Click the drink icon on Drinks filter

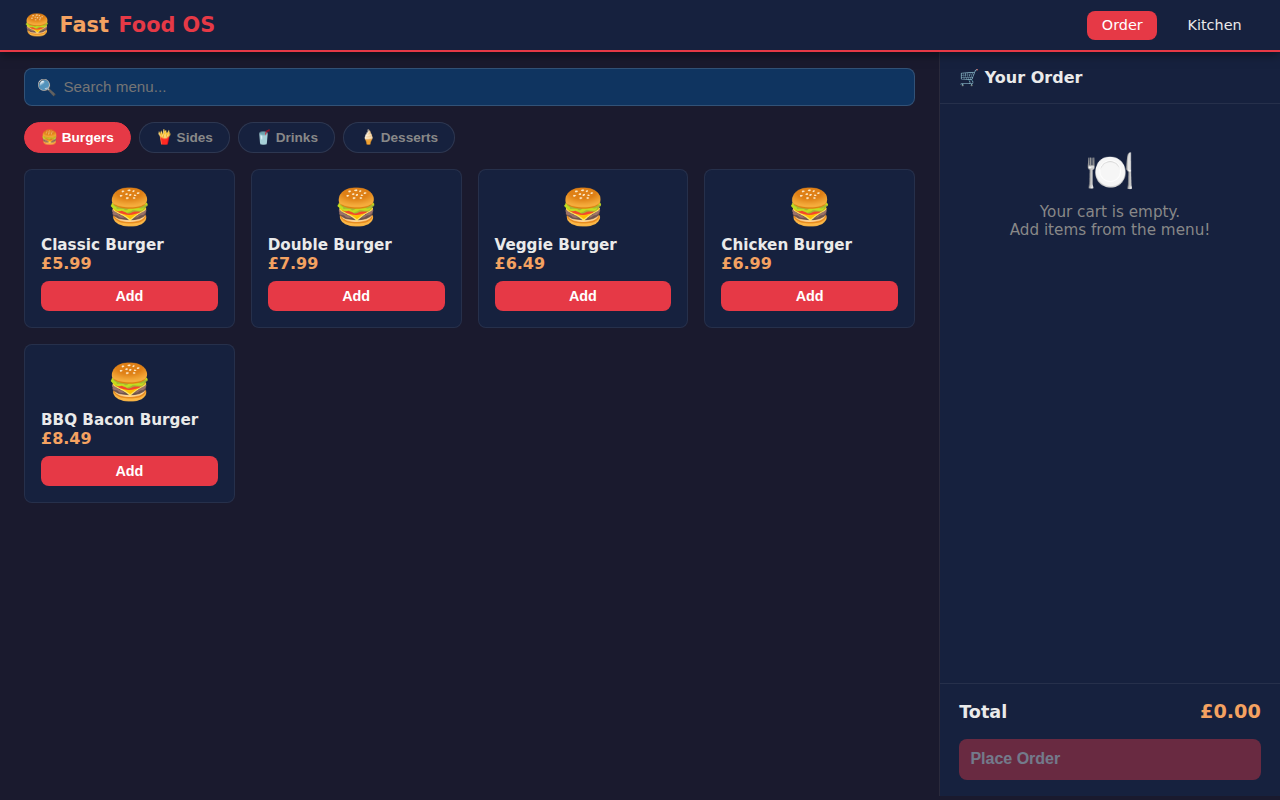point(263,137)
